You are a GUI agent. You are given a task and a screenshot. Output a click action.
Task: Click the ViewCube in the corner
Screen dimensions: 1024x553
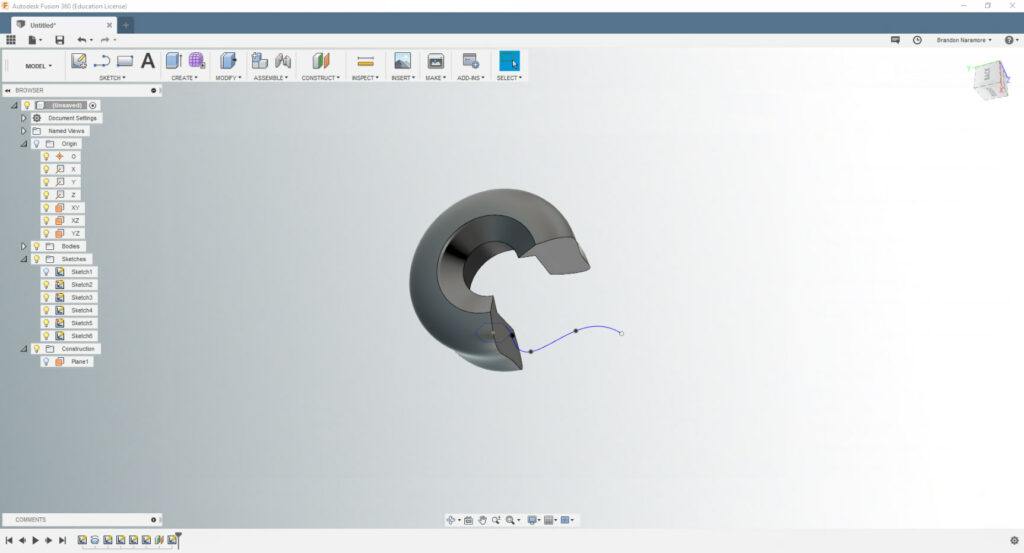pos(990,80)
